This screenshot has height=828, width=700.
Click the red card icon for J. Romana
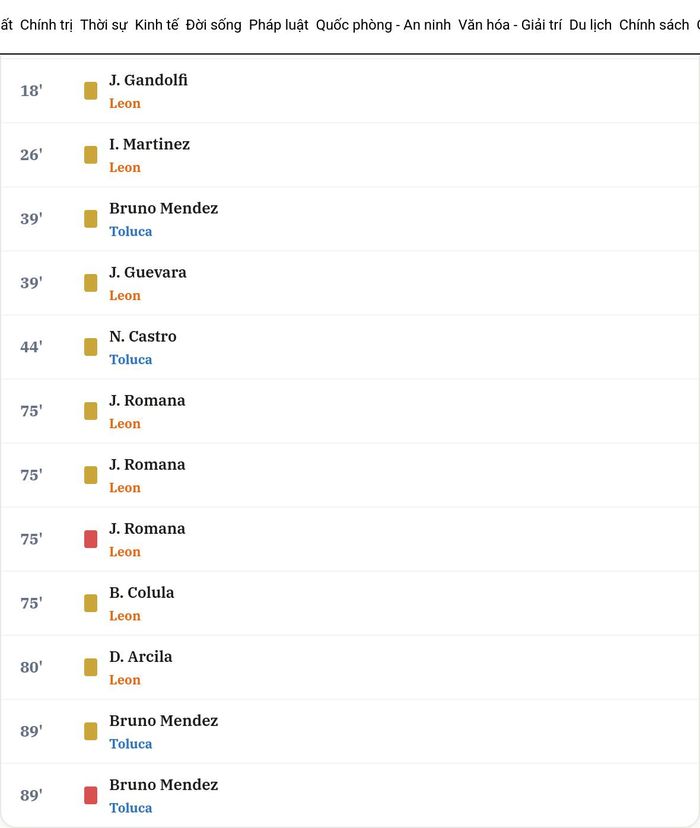91,539
